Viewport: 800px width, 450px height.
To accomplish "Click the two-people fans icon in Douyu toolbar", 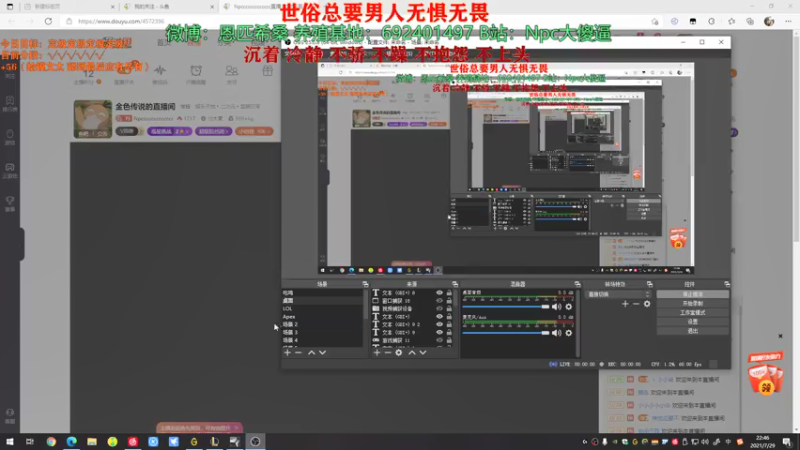I will [232, 70].
